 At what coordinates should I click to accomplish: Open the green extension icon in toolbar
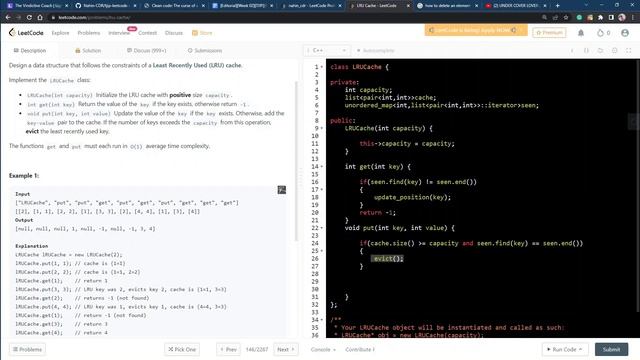579,18
